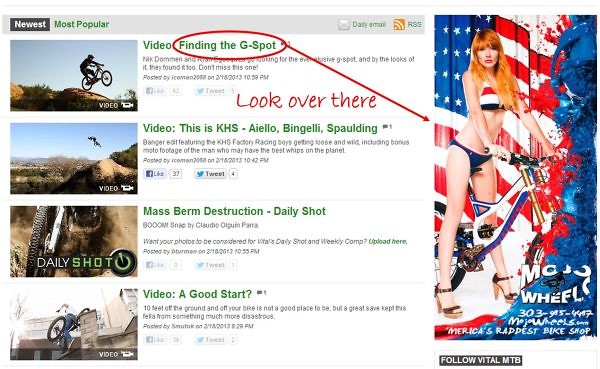
Task: Click Tweet button under Finding the G-Spot post
Action: 210,91
